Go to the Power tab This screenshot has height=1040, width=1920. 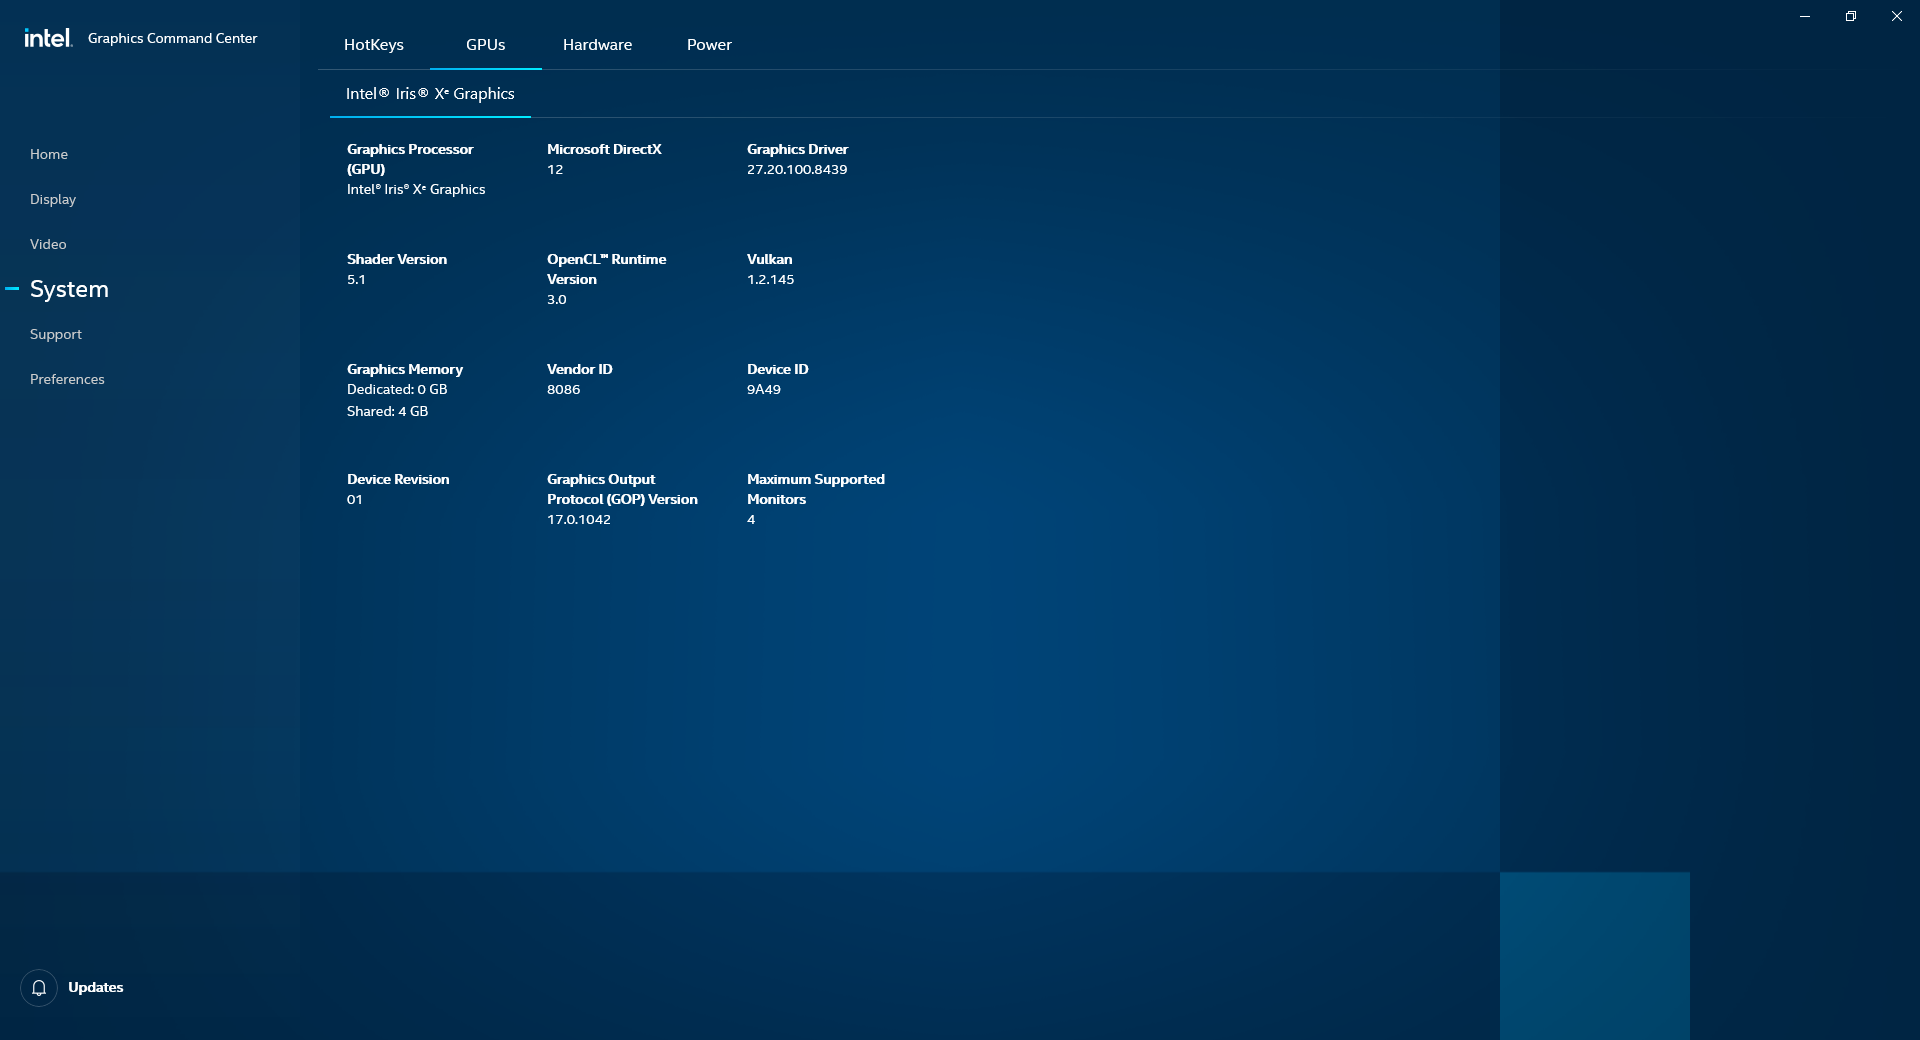pyautogui.click(x=709, y=45)
